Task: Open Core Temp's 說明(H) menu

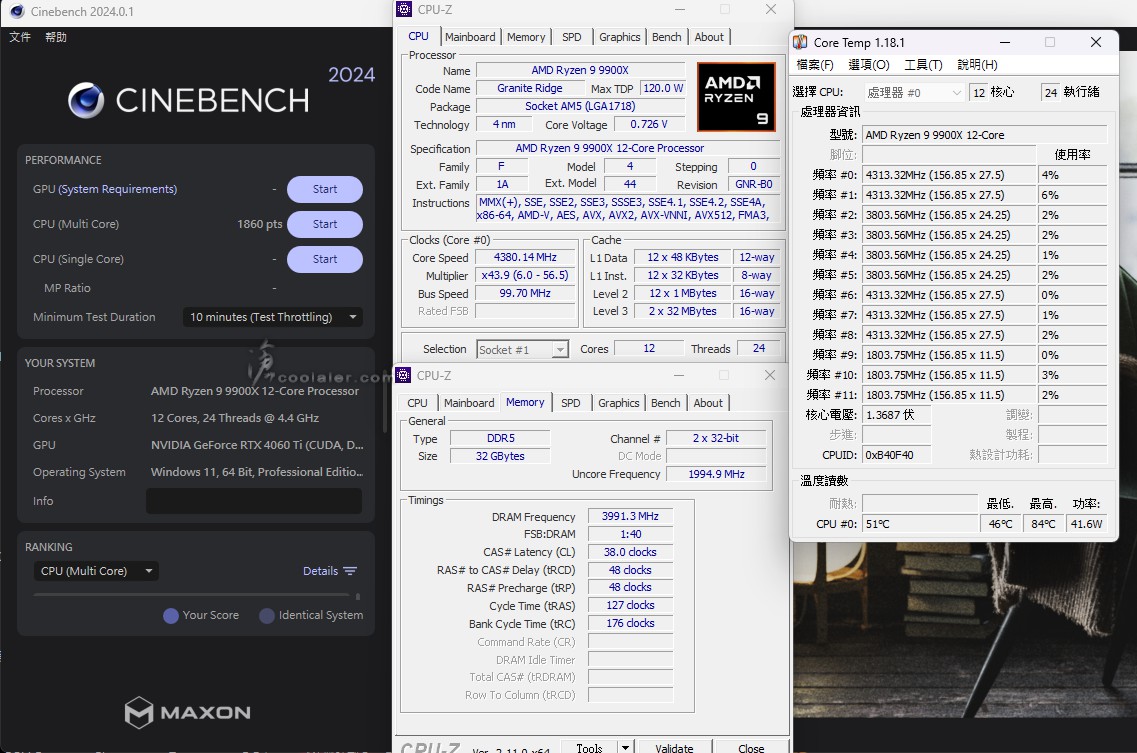Action: coord(977,65)
